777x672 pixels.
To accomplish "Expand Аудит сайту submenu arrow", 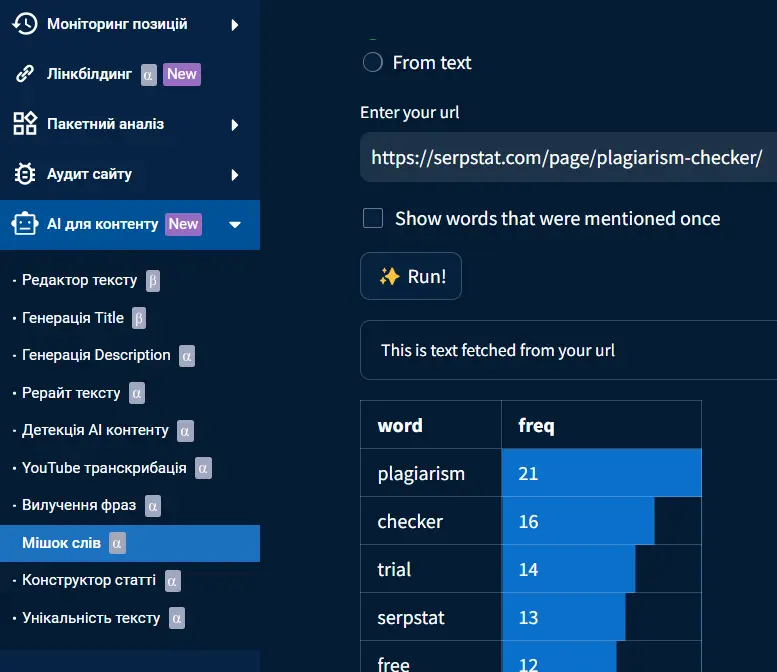I will pyautogui.click(x=235, y=174).
